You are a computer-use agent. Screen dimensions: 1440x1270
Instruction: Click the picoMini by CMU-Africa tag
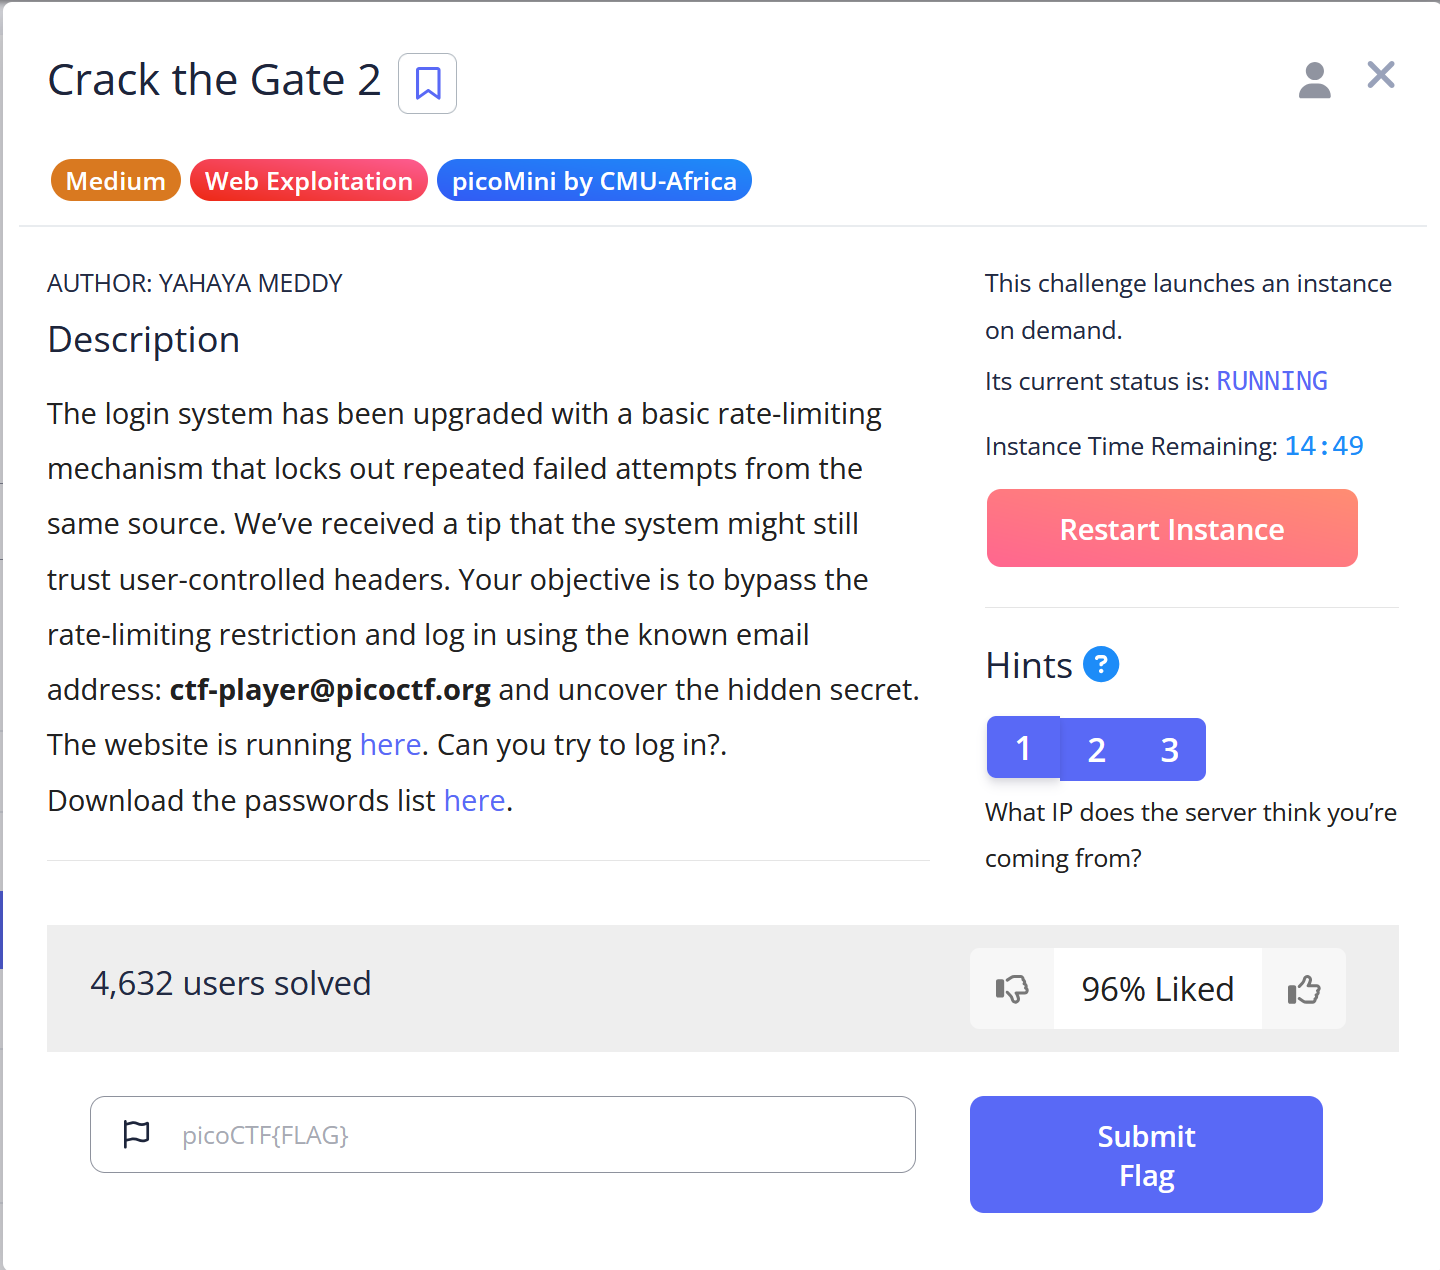point(593,180)
